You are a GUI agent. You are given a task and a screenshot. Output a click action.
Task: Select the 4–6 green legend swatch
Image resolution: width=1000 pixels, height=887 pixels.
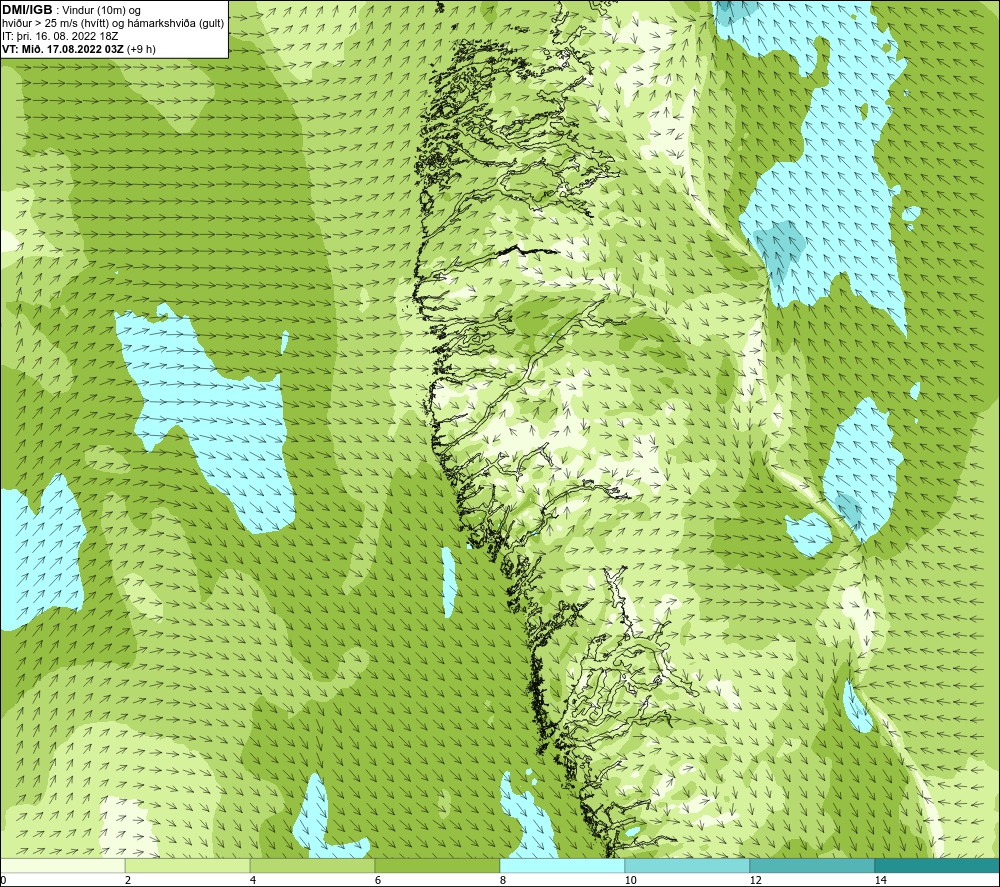(x=312, y=865)
